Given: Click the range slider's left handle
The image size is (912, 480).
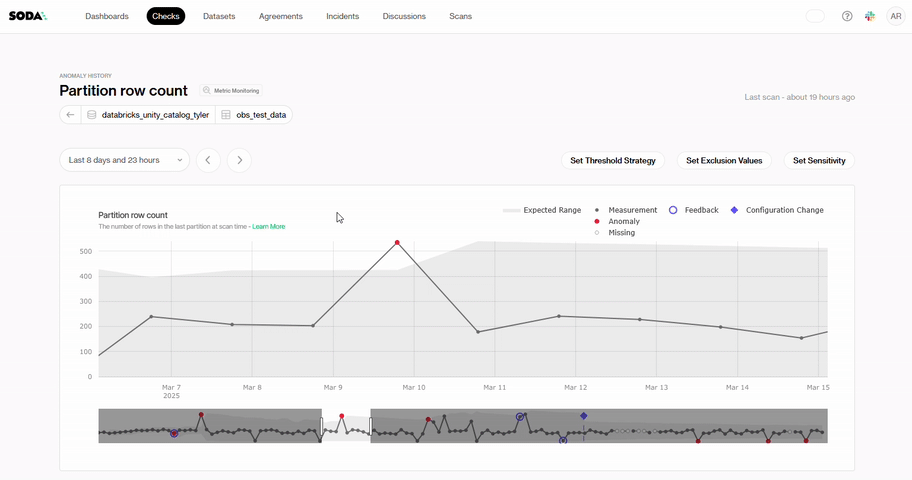Looking at the screenshot, I should (321, 426).
